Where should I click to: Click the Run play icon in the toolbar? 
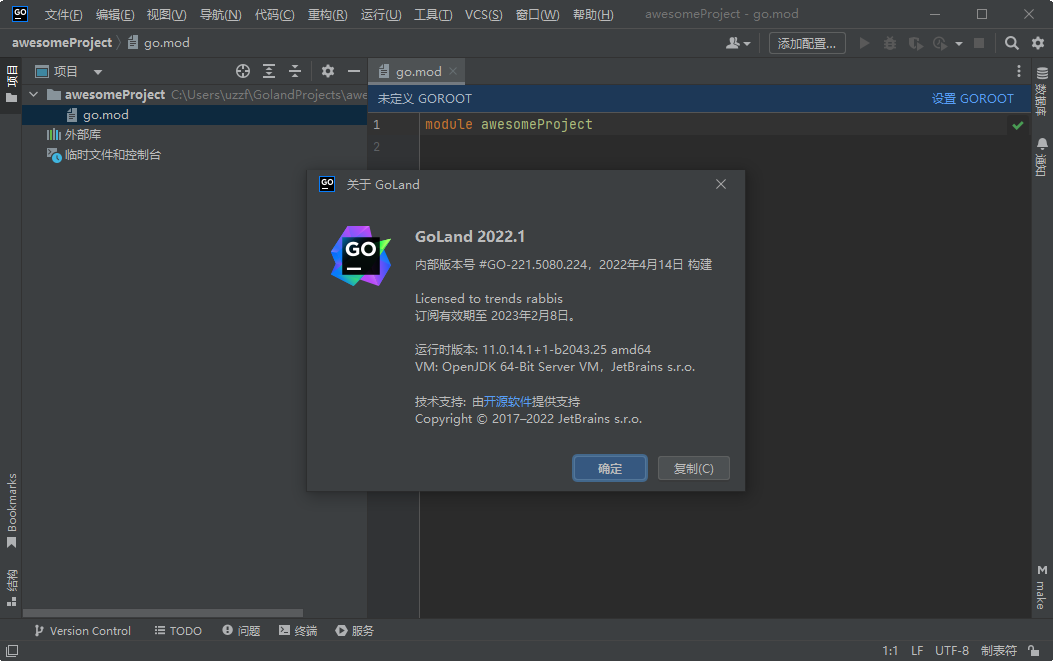(865, 43)
